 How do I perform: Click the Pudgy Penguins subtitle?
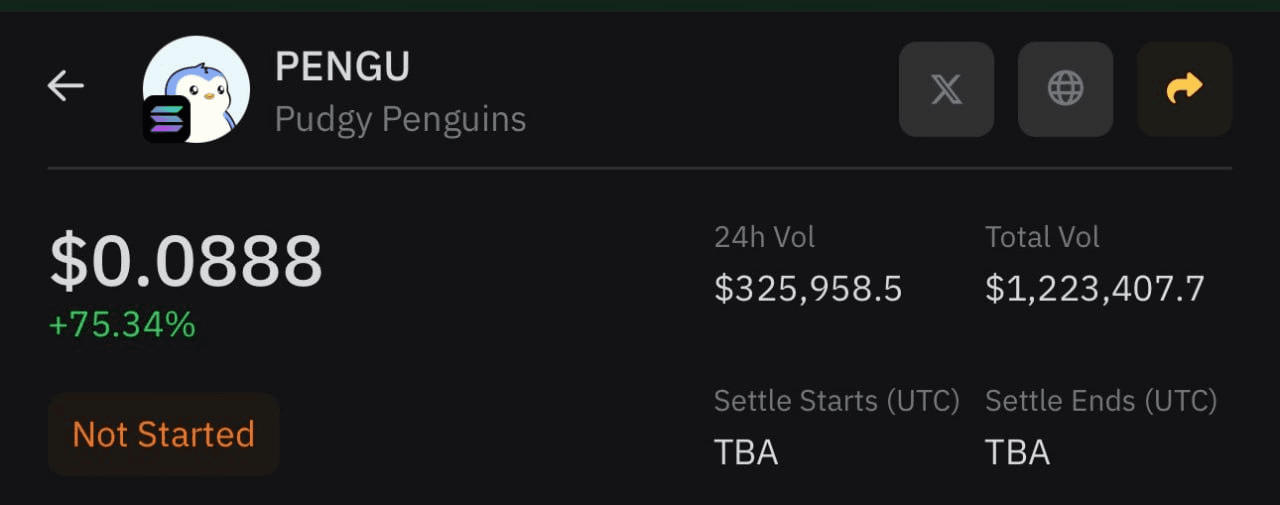click(x=400, y=119)
